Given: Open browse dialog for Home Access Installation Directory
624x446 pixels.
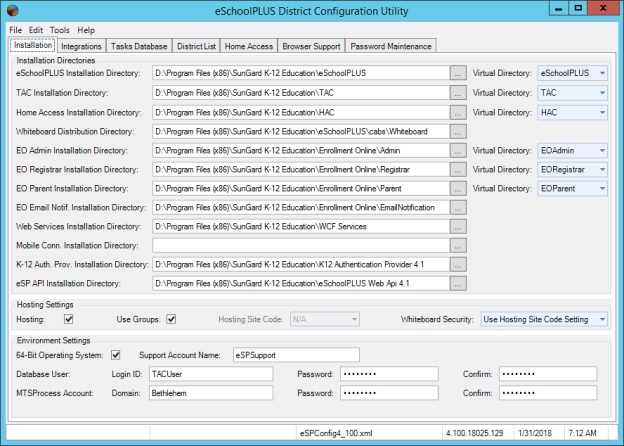Looking at the screenshot, I should point(458,112).
